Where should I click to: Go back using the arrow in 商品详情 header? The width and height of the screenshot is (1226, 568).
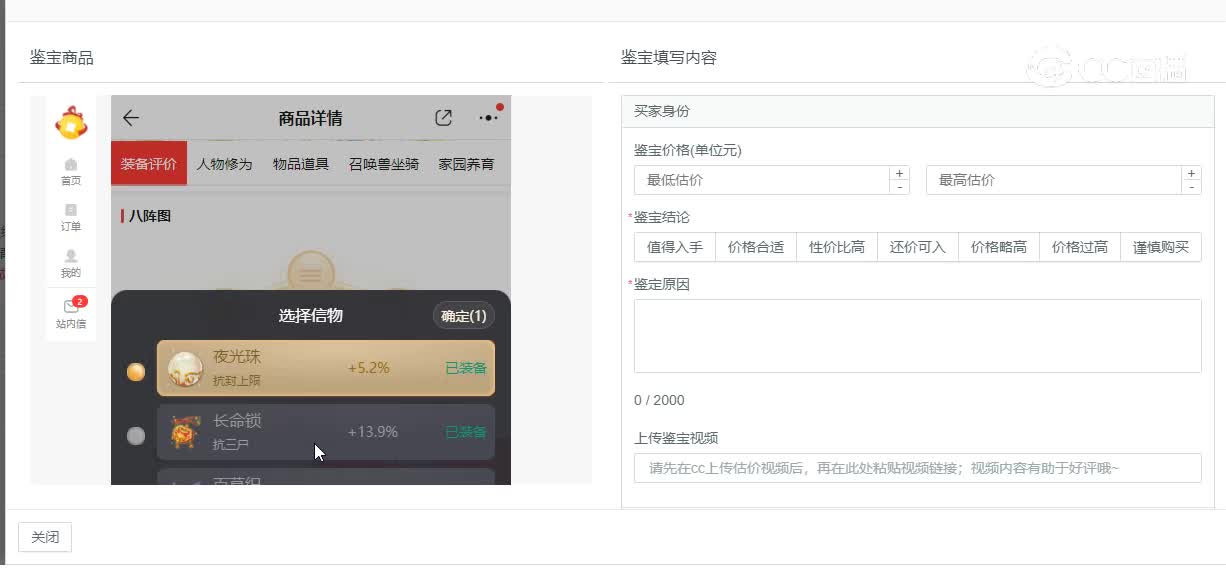[131, 118]
